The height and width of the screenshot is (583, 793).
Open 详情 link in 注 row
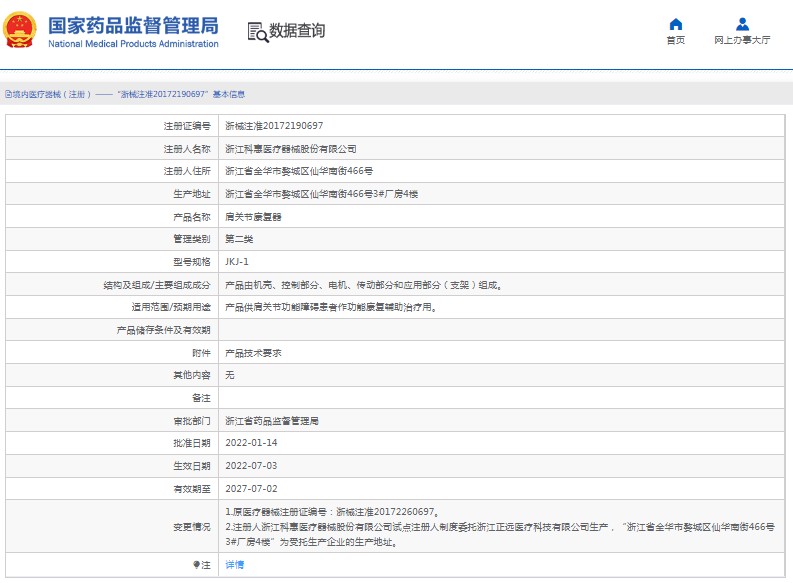pos(235,565)
